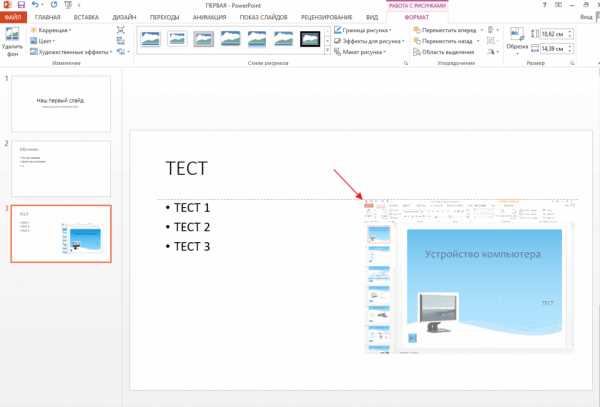
Task: Apply the second picture style thumbnail
Action: [x=177, y=39]
